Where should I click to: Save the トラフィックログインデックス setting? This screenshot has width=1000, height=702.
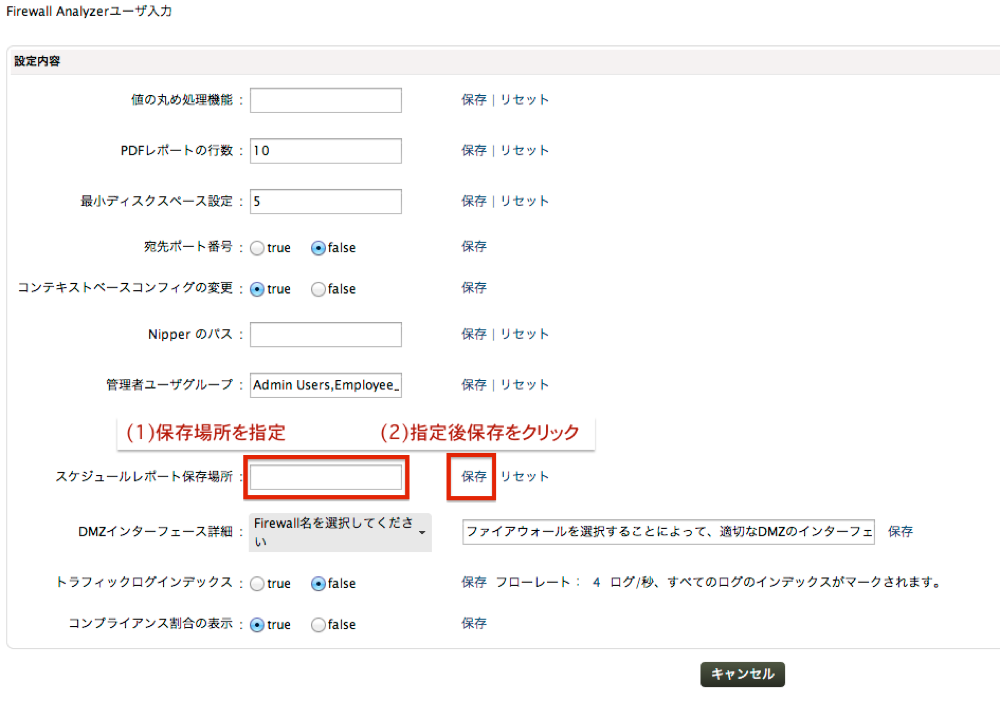click(x=474, y=581)
